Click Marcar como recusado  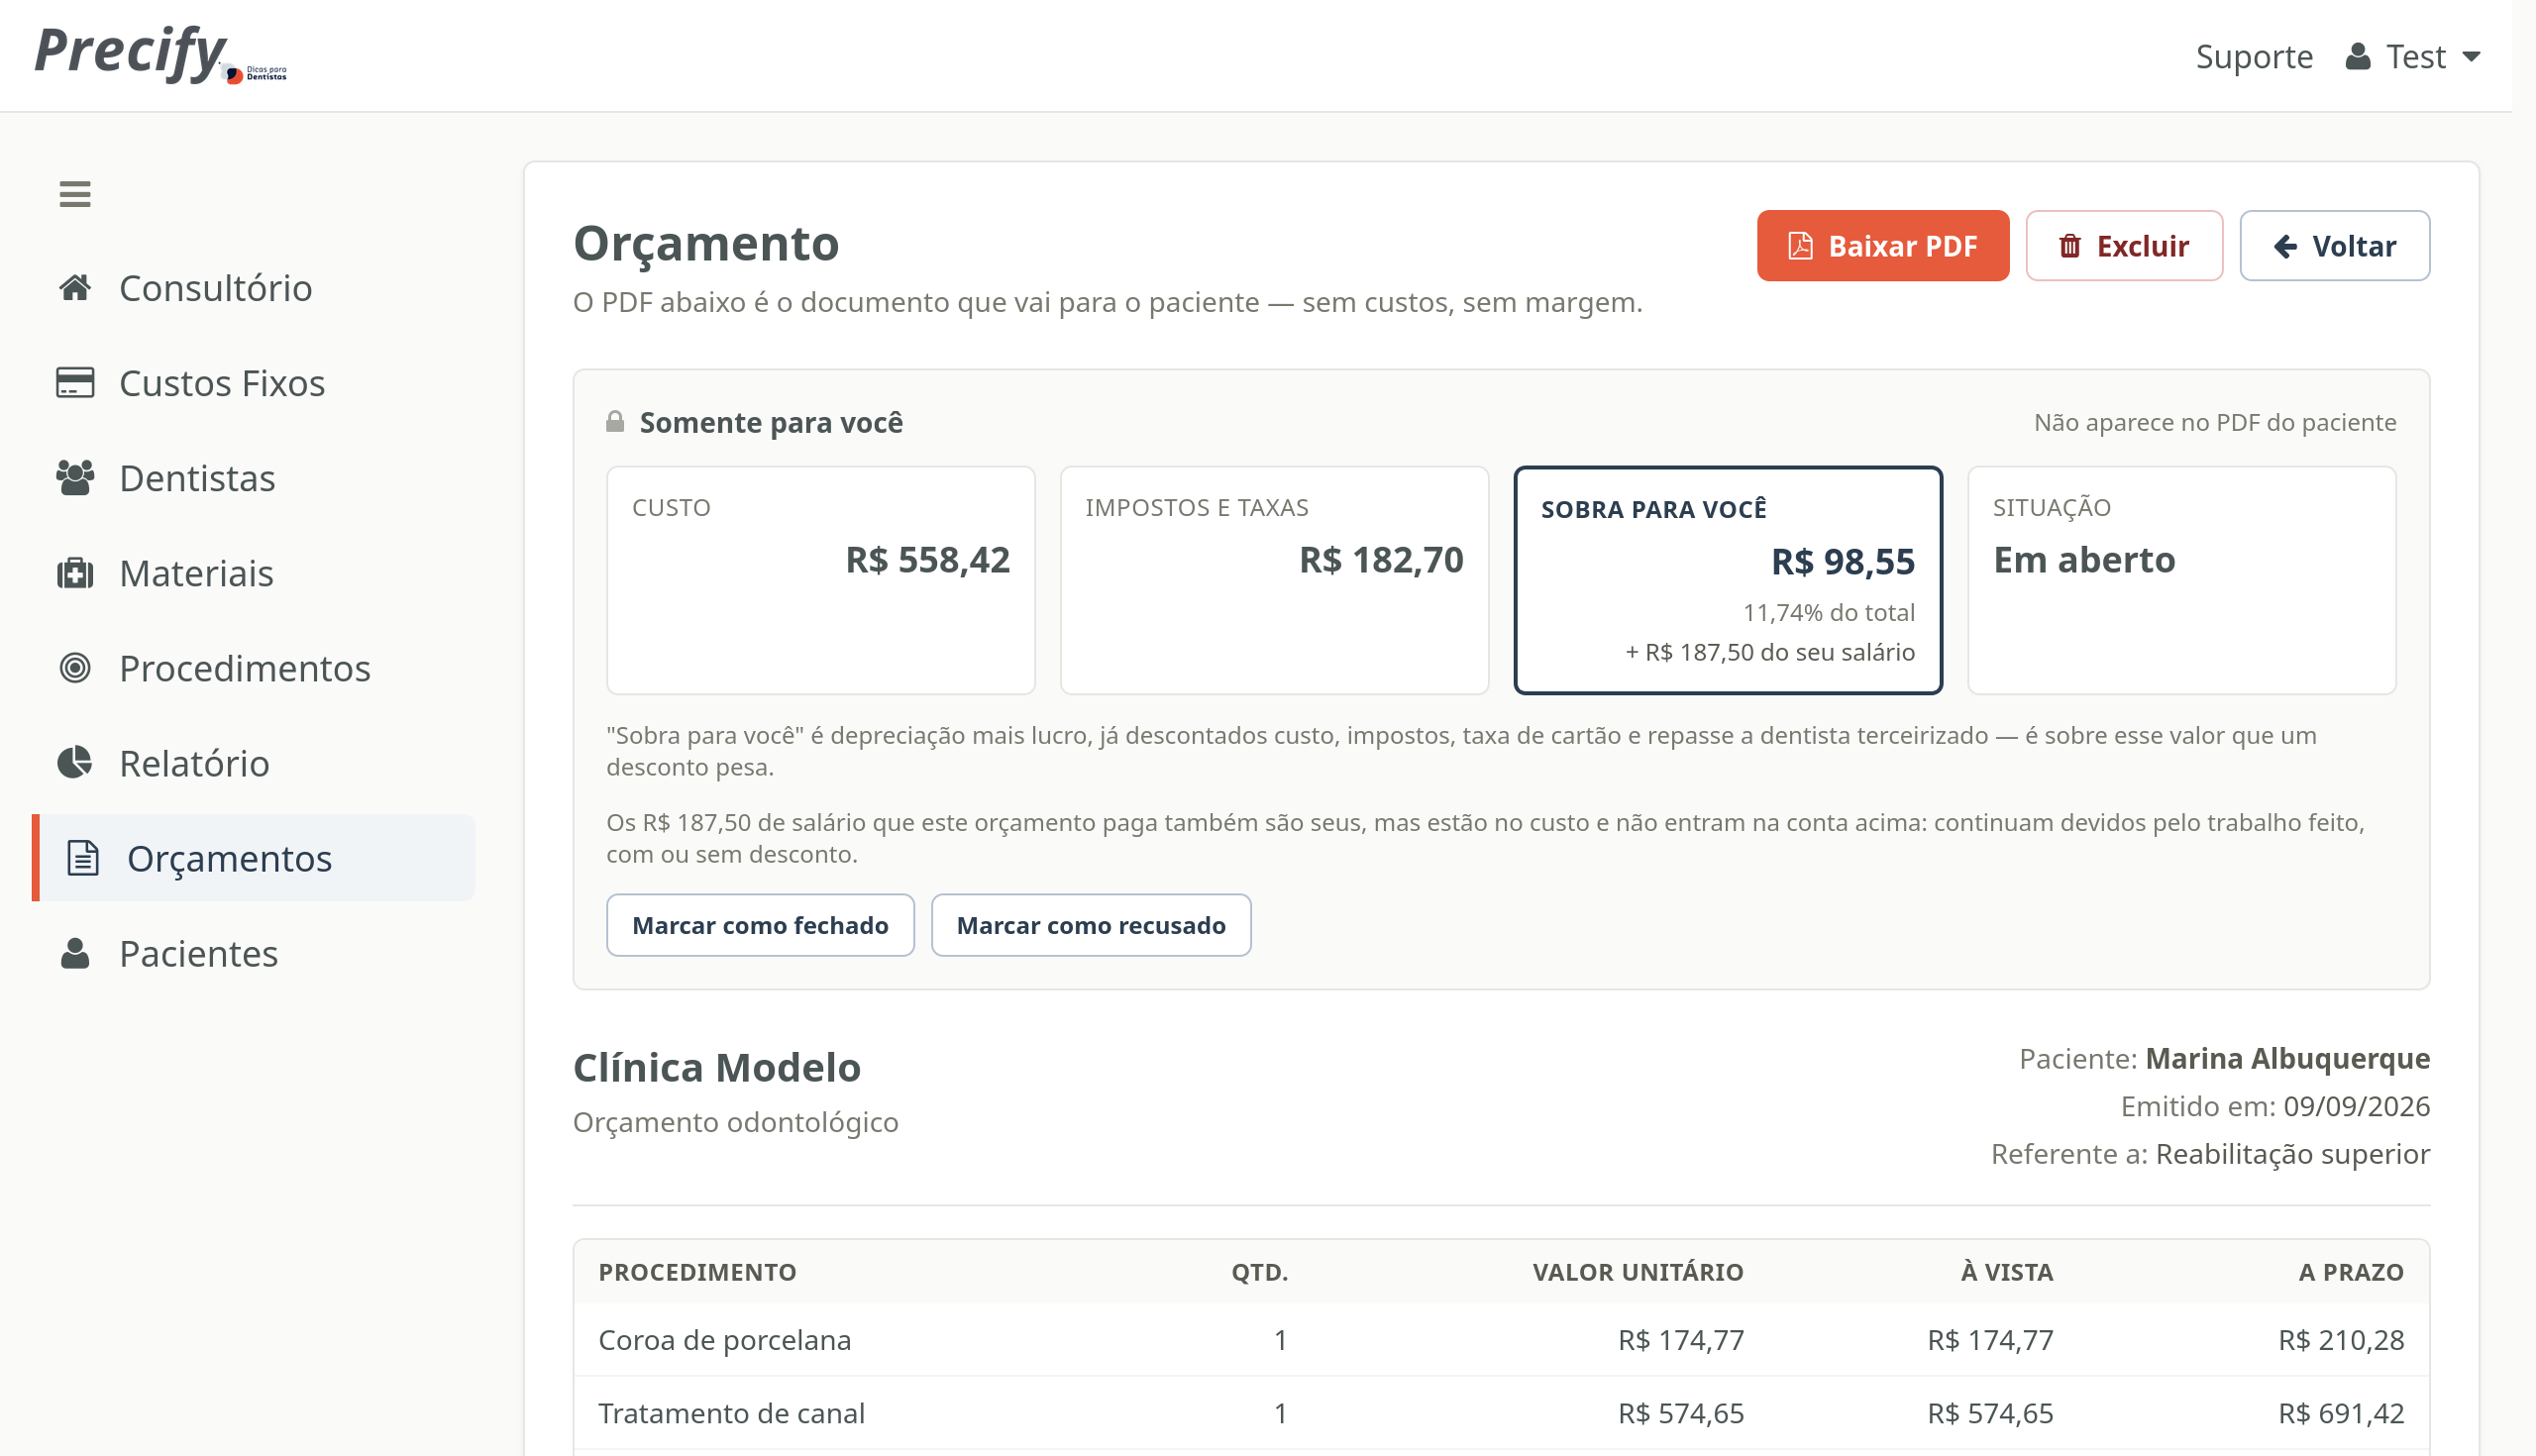click(x=1091, y=925)
